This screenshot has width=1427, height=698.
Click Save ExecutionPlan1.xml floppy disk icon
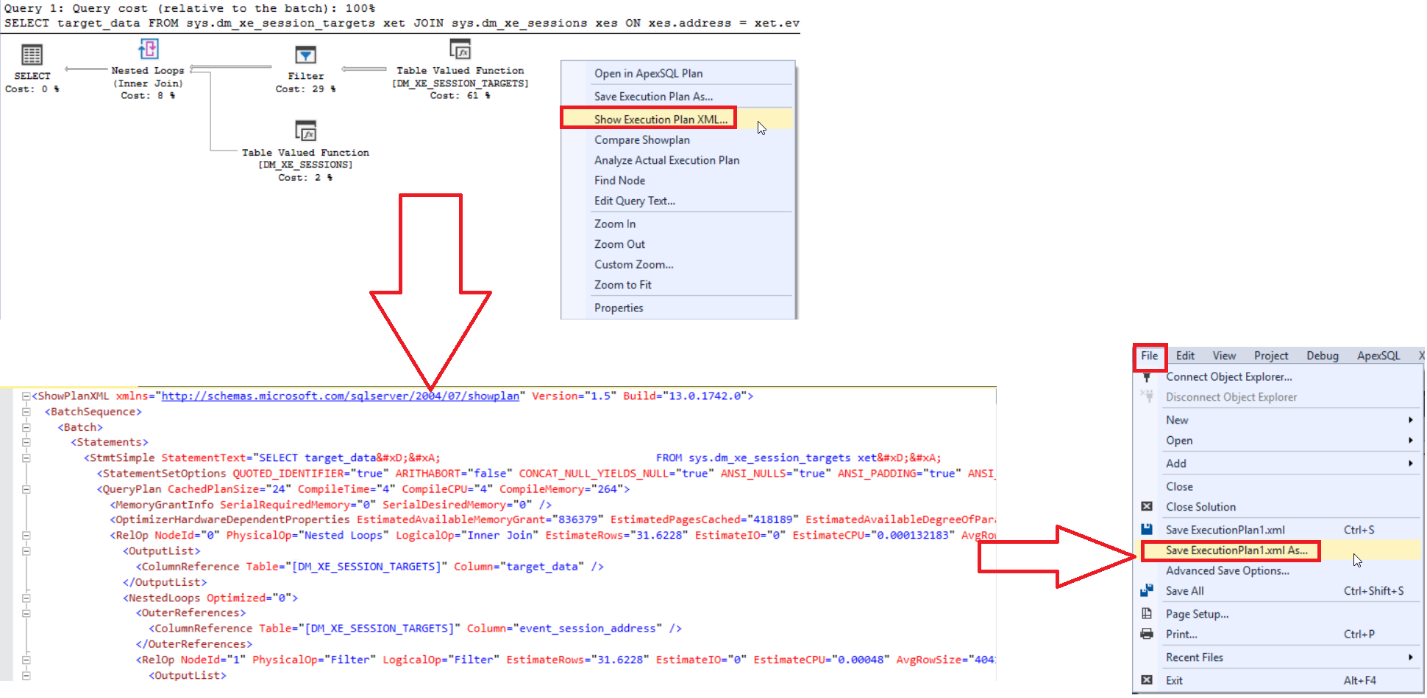[x=1147, y=529]
